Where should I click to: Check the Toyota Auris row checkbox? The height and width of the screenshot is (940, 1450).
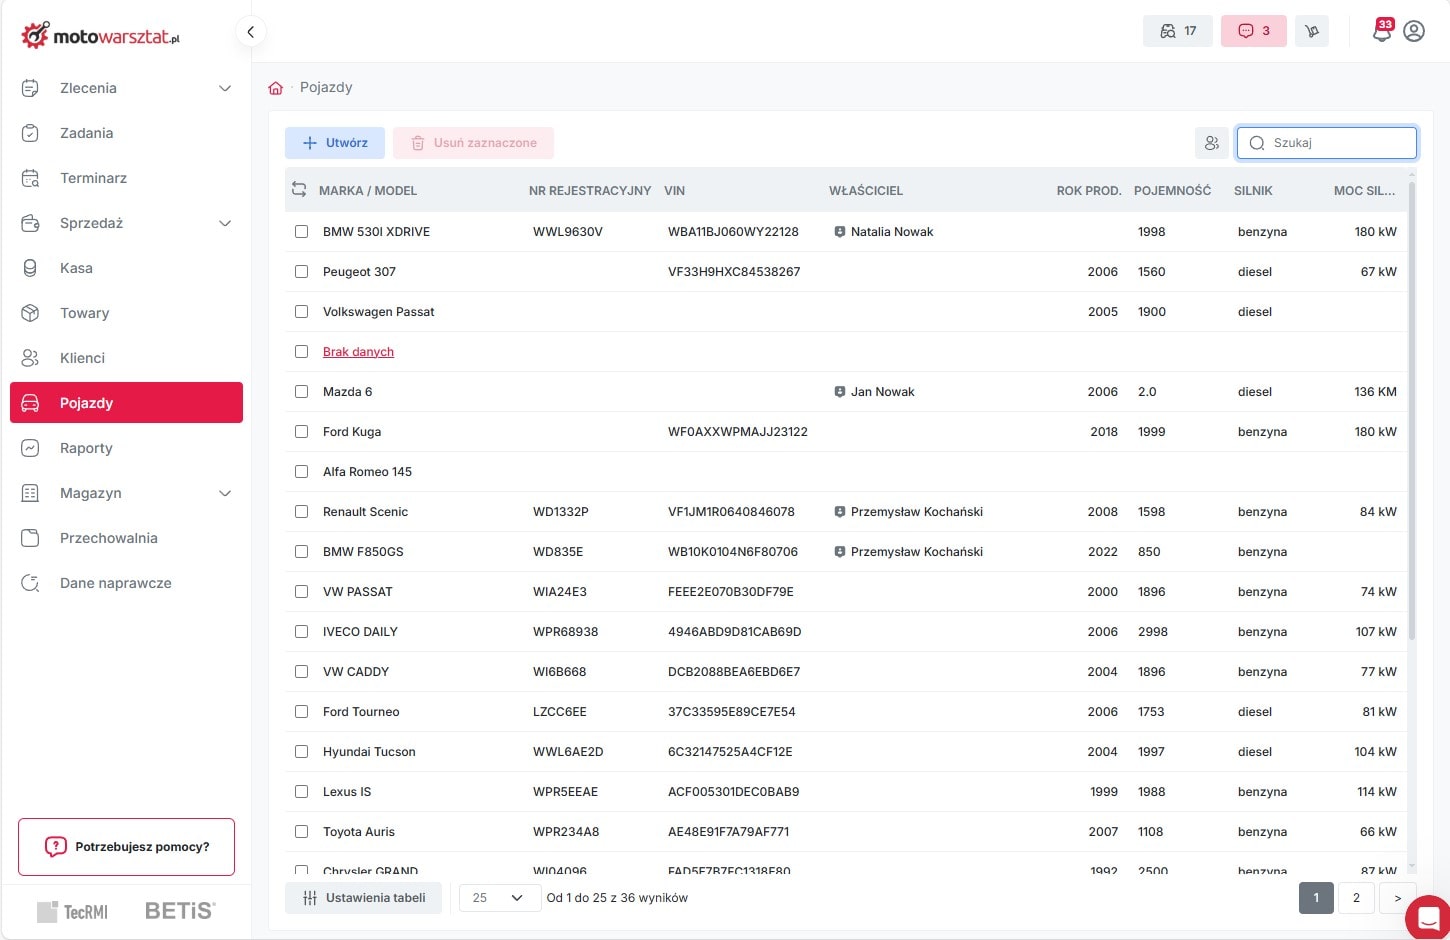pos(301,832)
